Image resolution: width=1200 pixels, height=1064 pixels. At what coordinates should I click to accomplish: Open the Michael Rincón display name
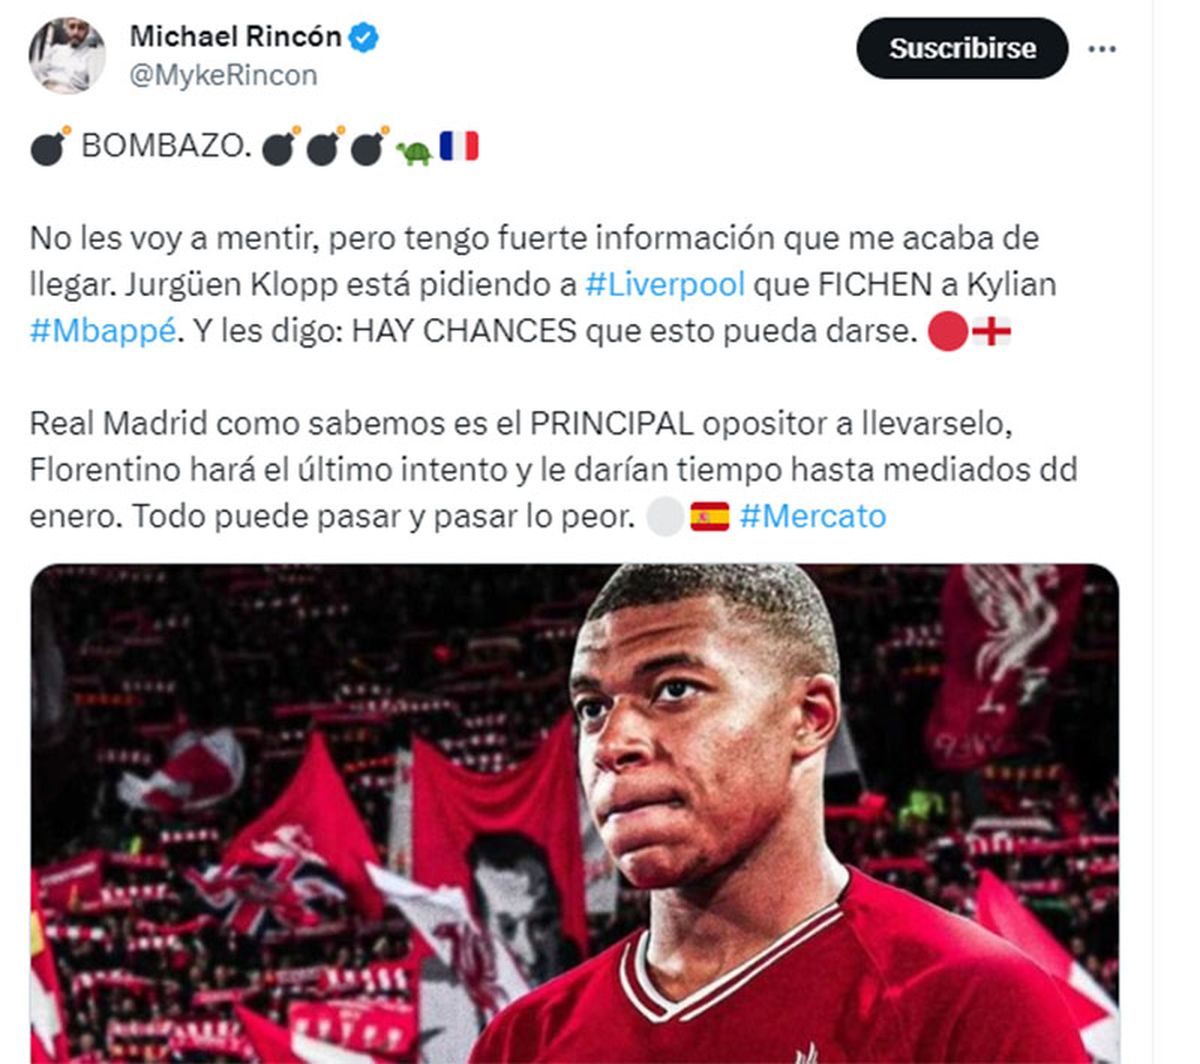(x=236, y=38)
